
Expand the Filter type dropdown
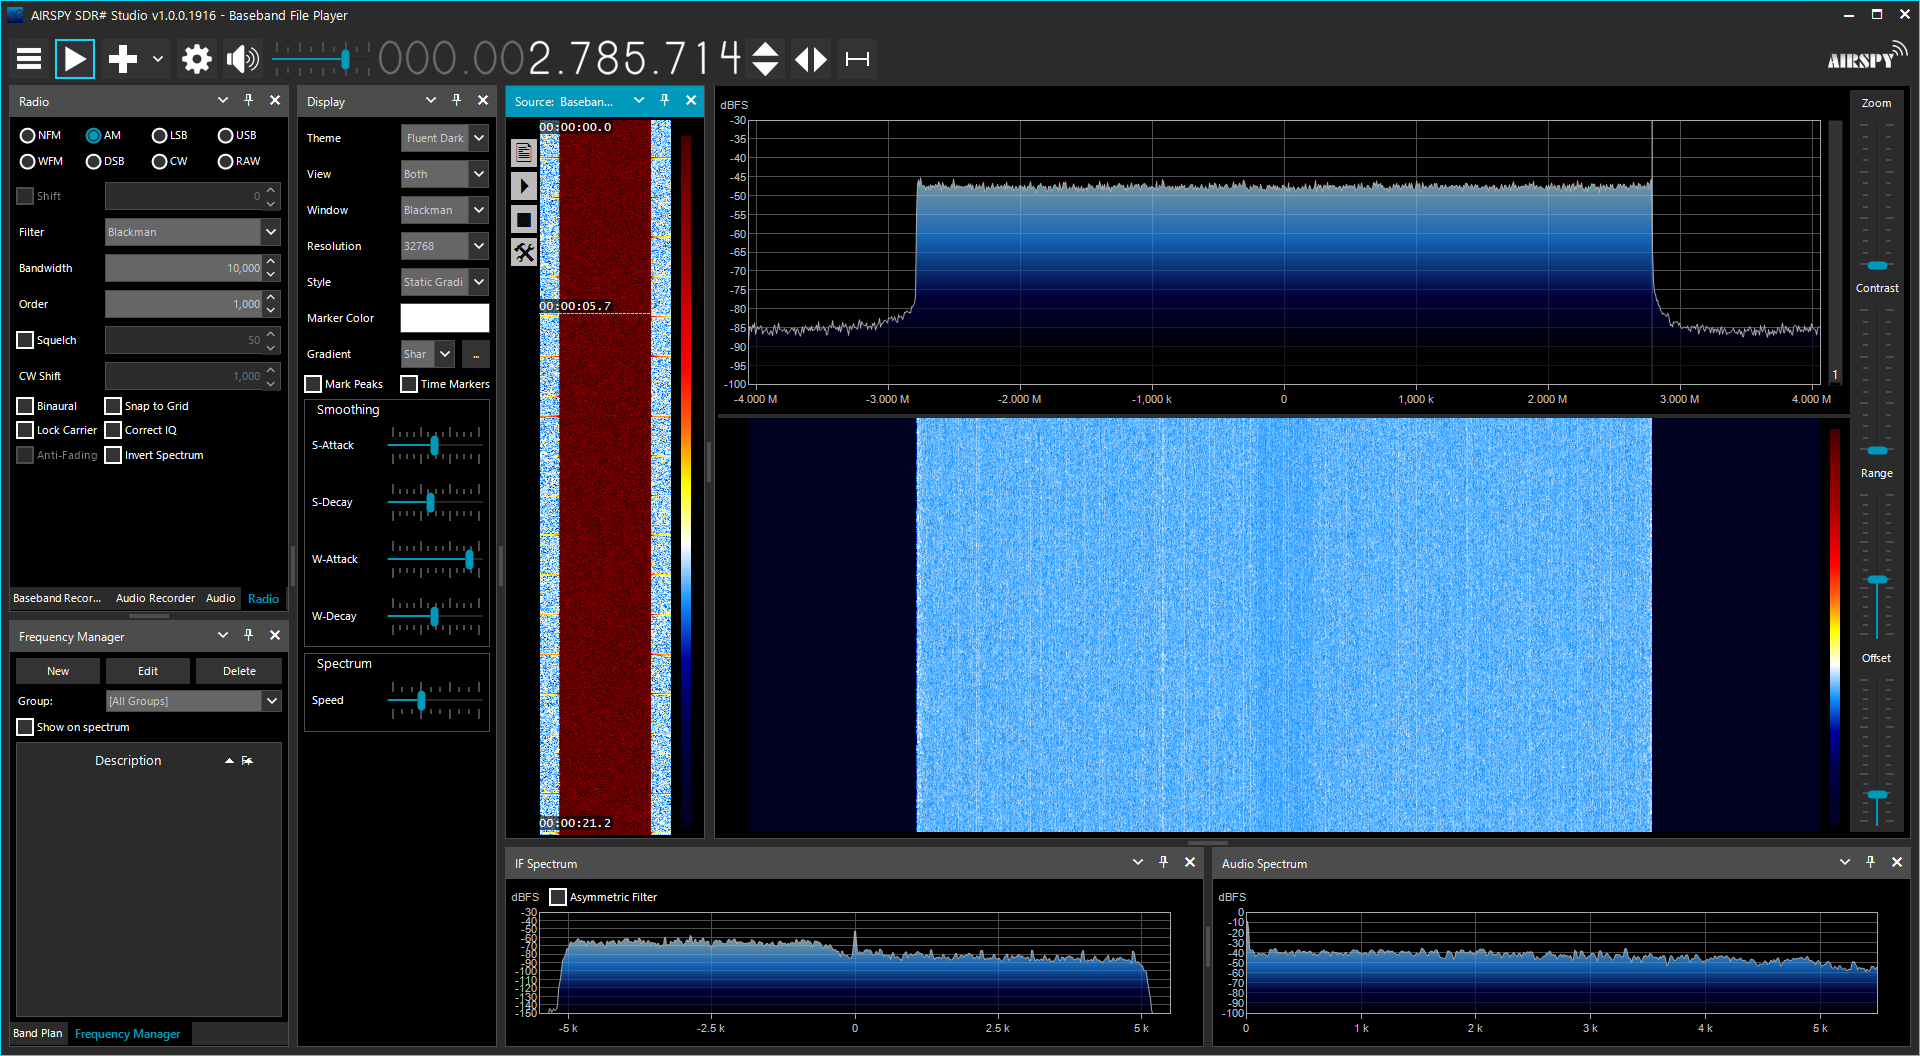[x=270, y=232]
